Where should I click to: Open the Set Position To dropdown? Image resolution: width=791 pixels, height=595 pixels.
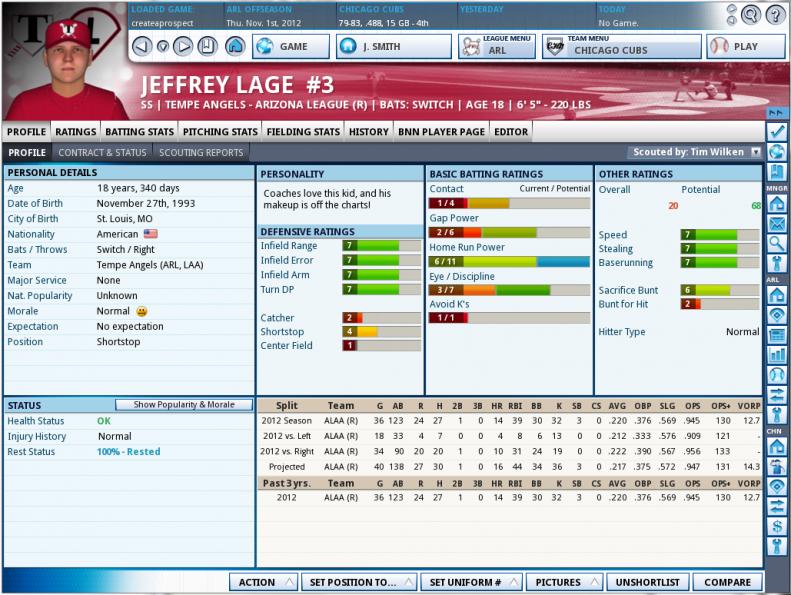click(357, 582)
